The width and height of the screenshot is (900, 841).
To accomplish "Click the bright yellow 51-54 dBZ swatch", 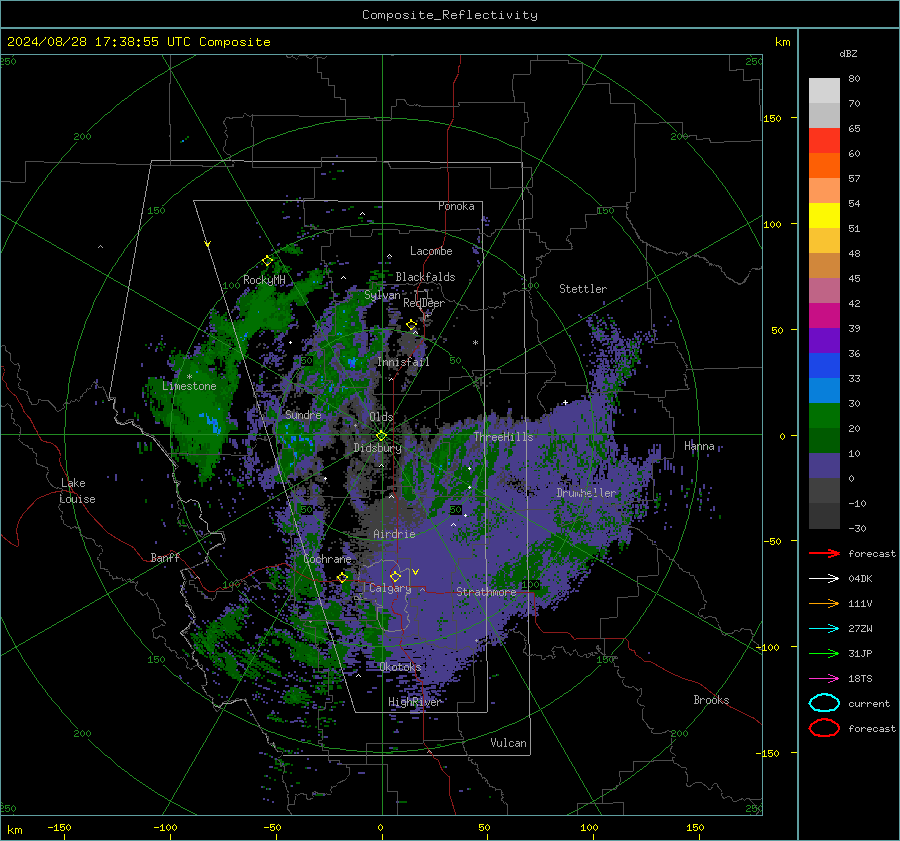I will point(824,216).
